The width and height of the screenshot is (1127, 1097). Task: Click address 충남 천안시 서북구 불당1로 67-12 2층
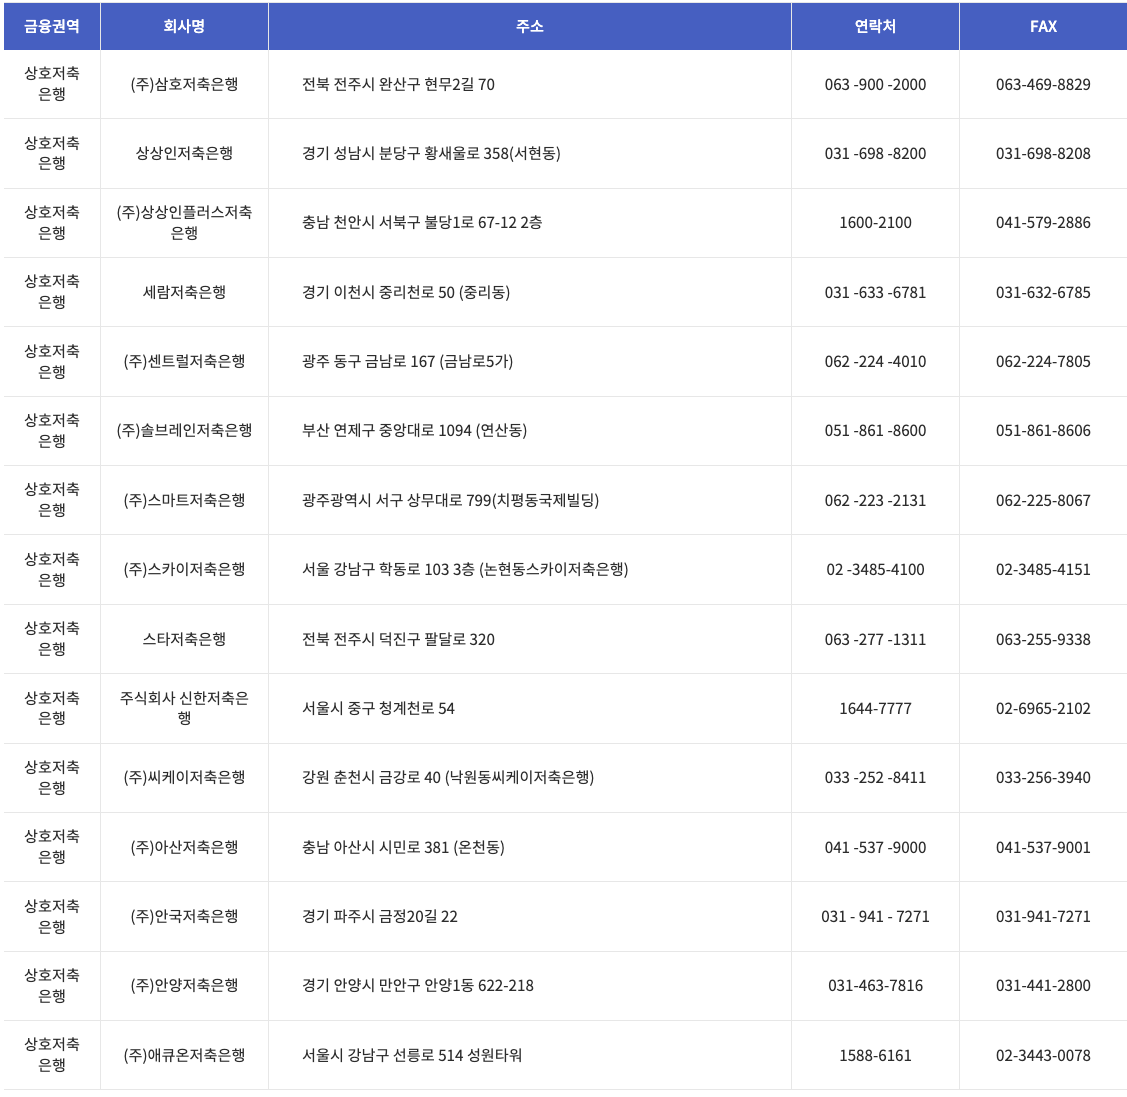pyautogui.click(x=422, y=222)
